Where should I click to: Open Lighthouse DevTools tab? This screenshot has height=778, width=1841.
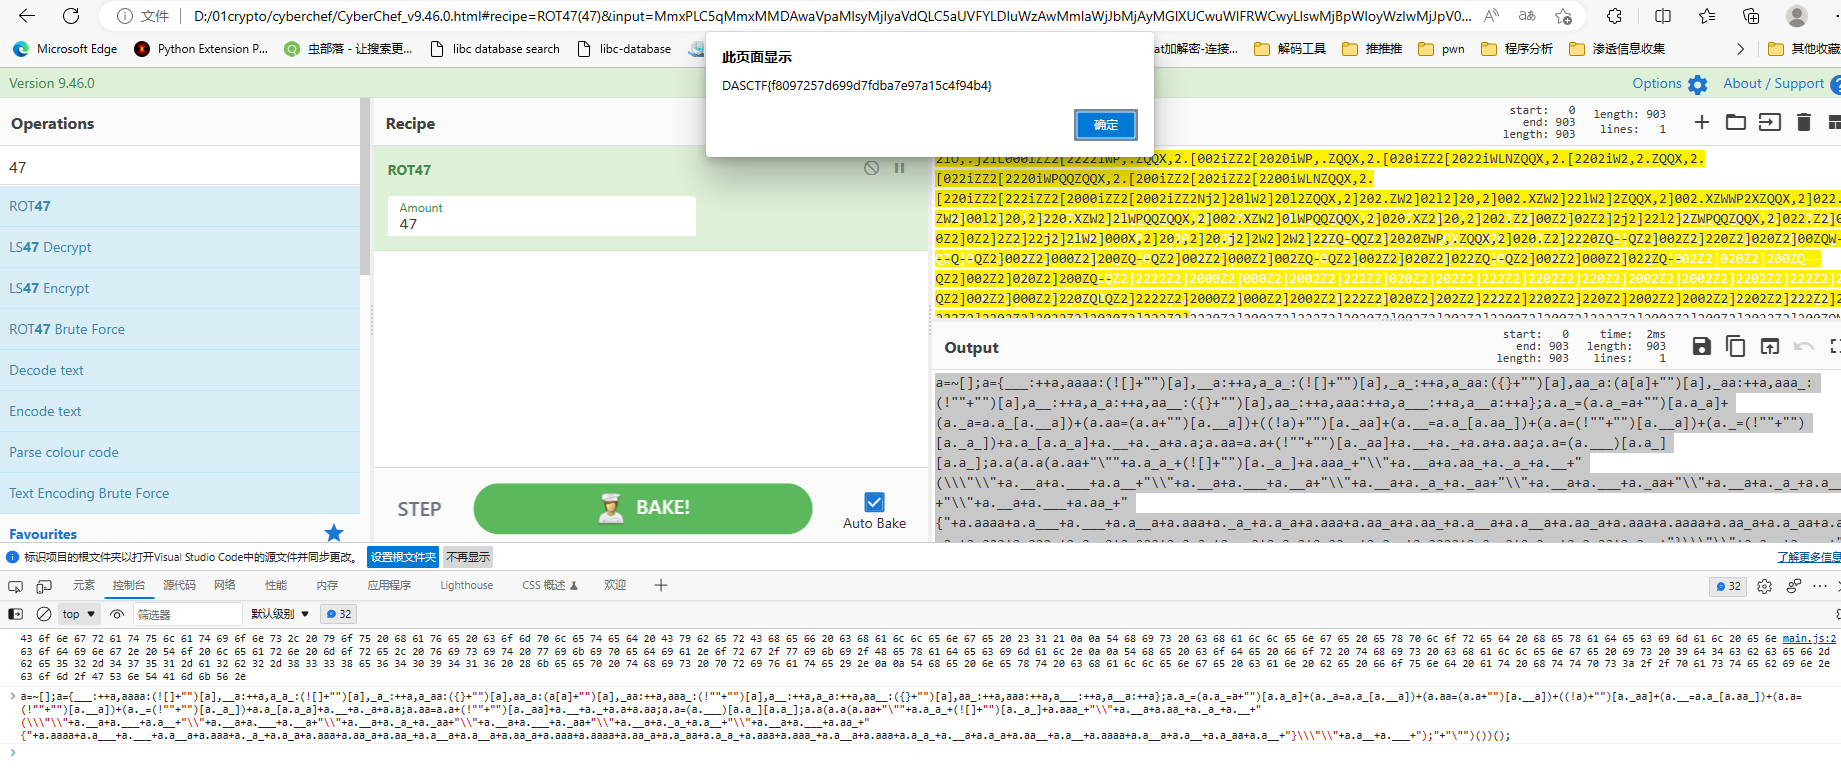466,585
